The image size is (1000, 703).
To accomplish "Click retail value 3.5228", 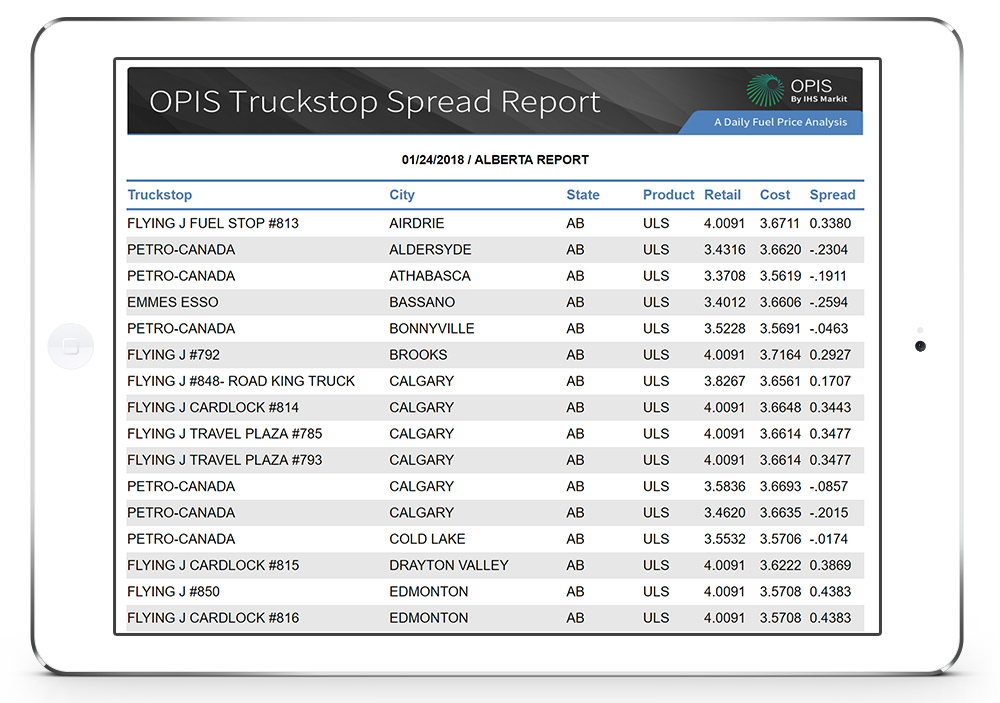I will click(x=724, y=329).
